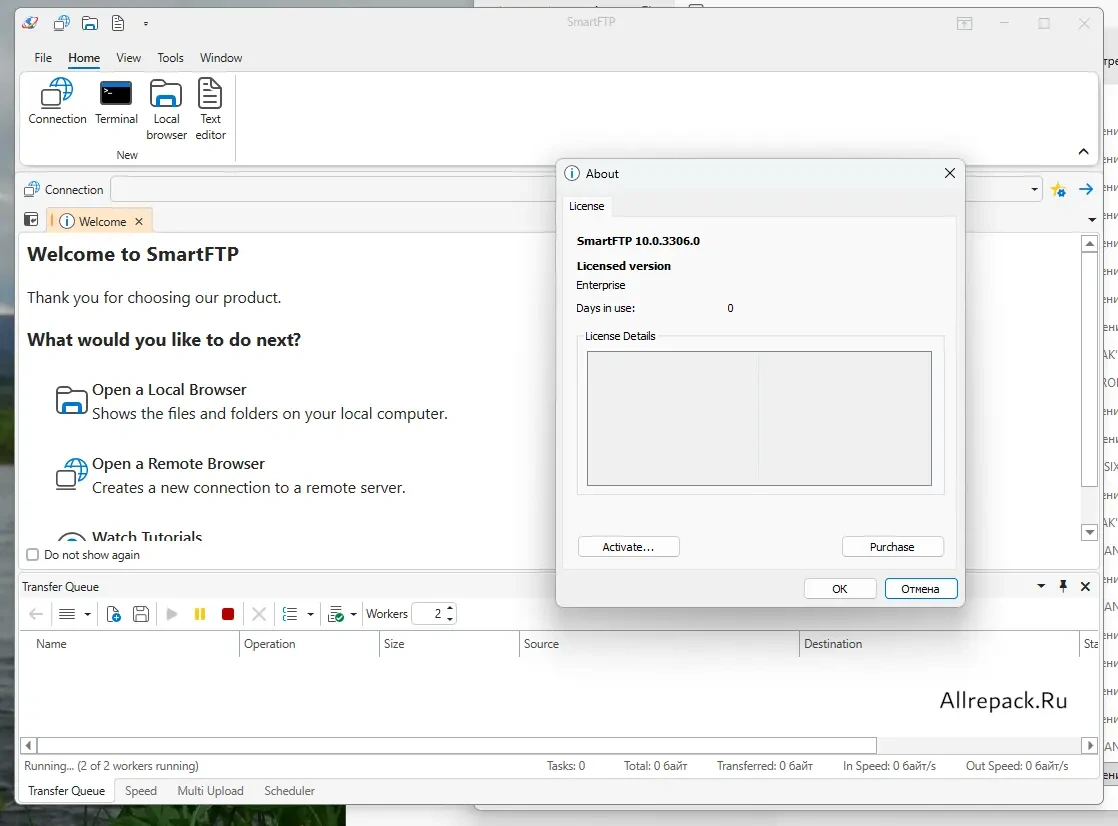Viewport: 1118px width, 826px height.
Task: Check Do not show again
Action: 33,555
